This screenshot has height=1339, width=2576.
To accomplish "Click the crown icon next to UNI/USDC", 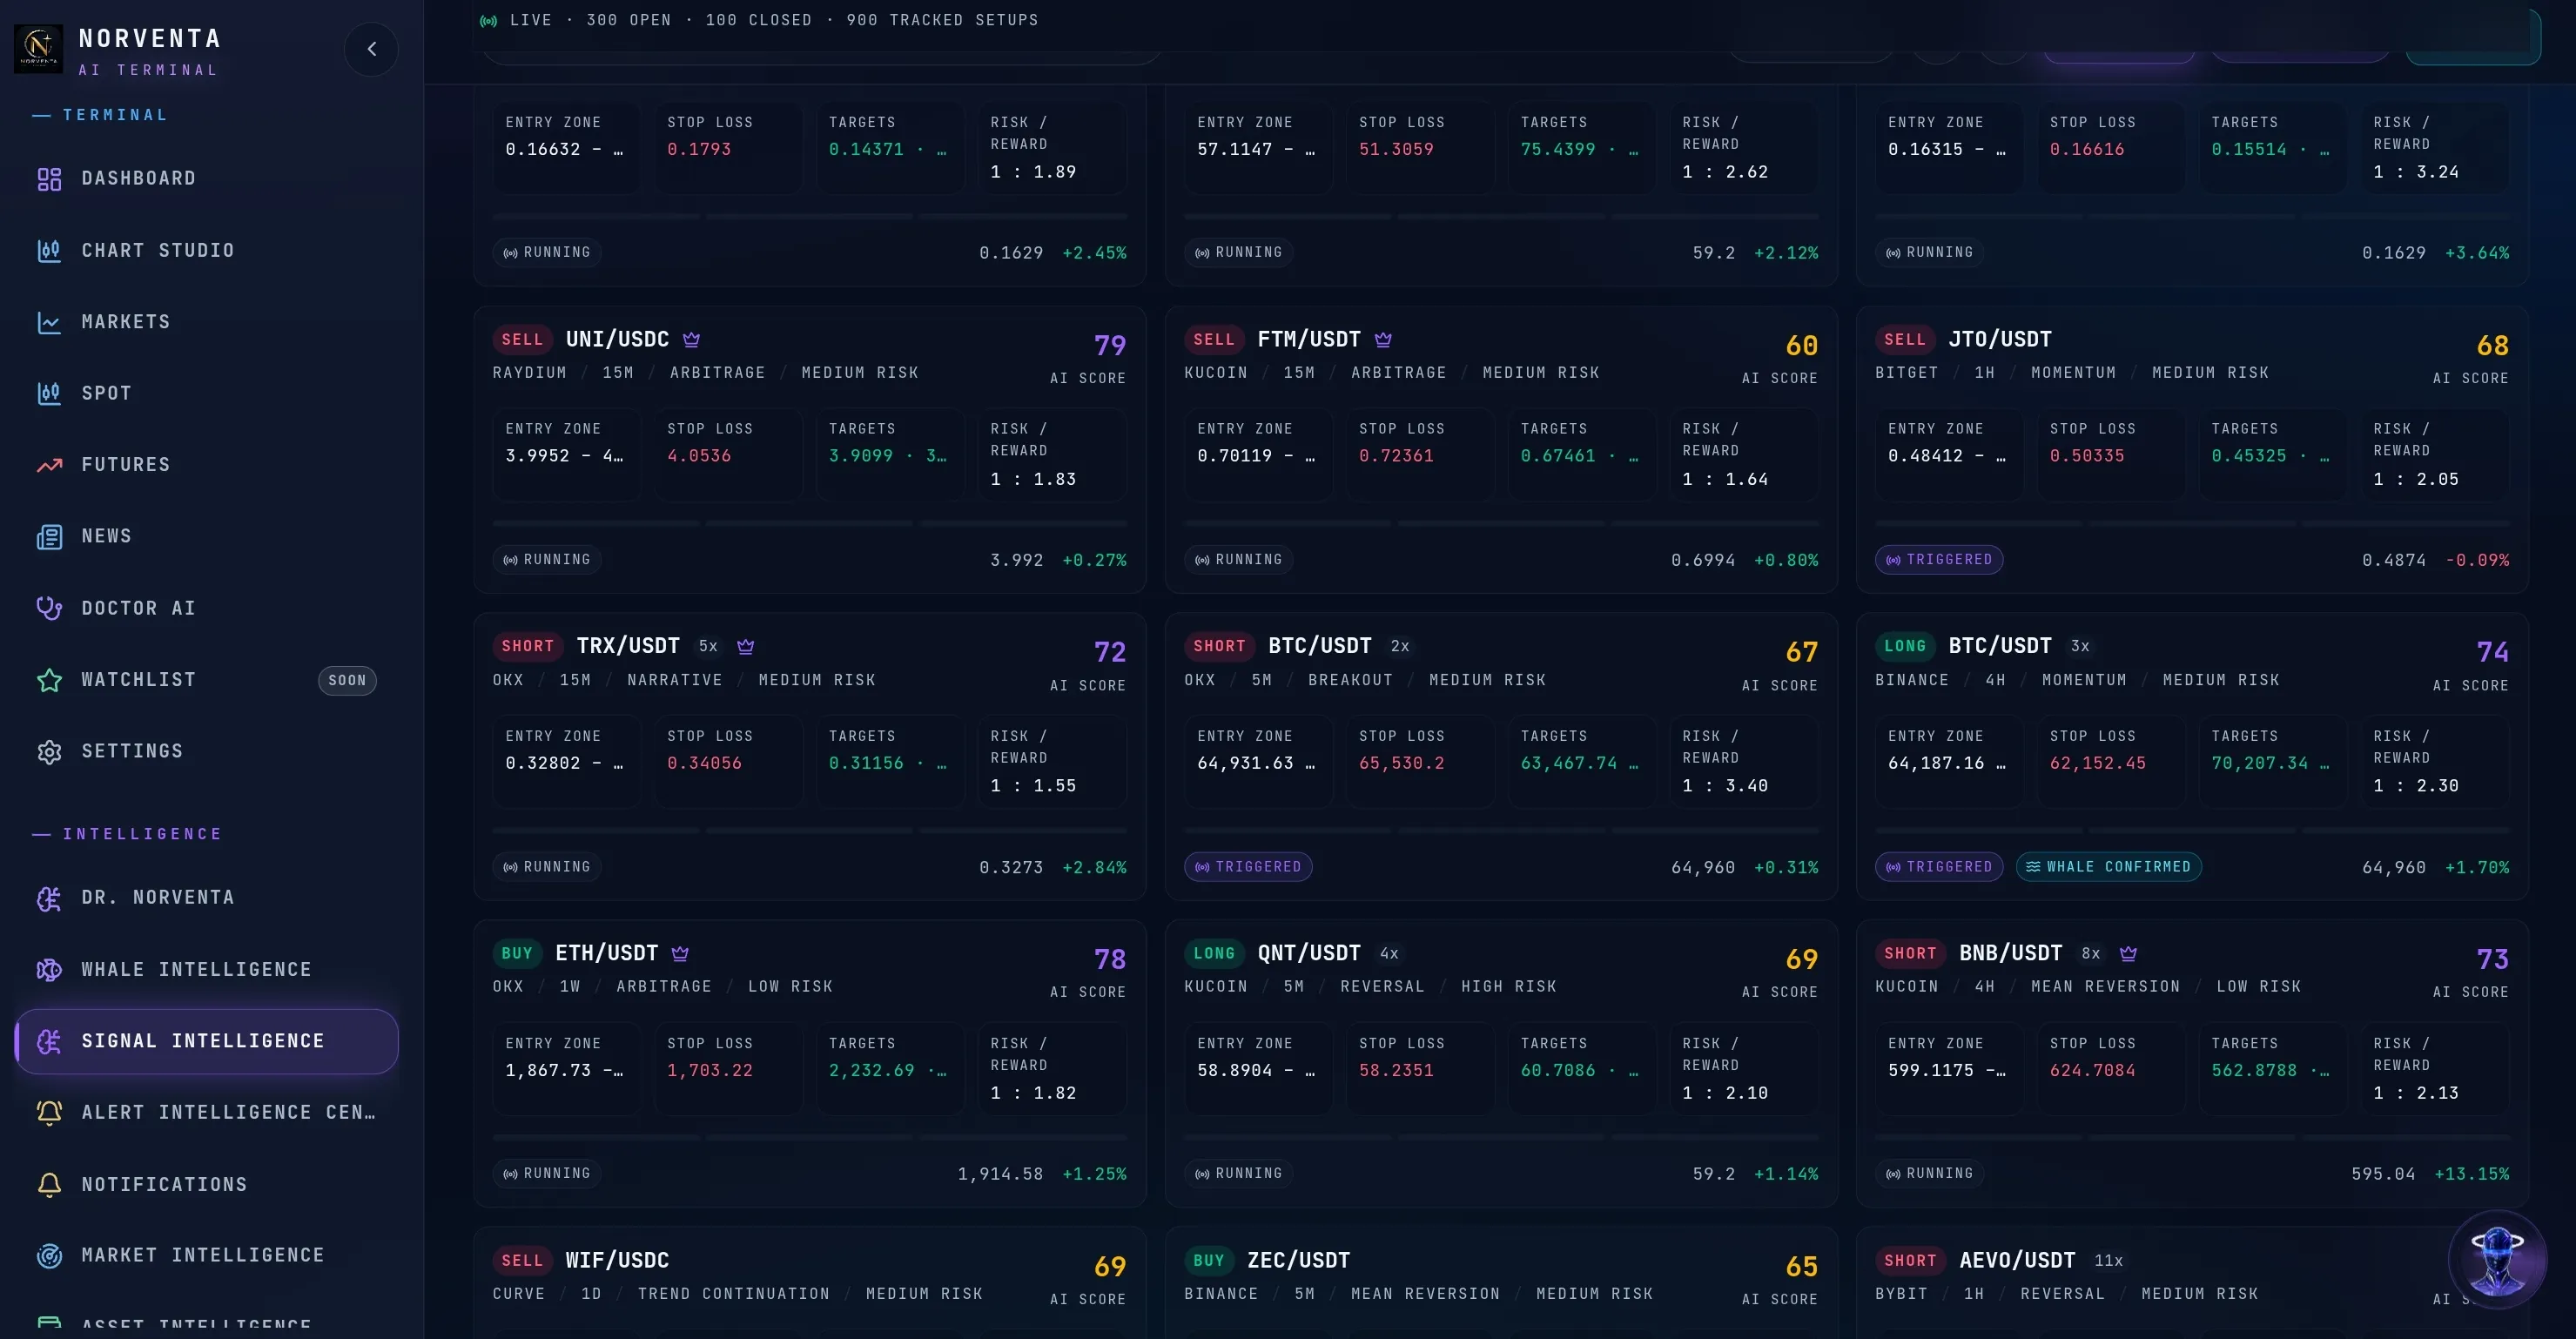I will [691, 340].
